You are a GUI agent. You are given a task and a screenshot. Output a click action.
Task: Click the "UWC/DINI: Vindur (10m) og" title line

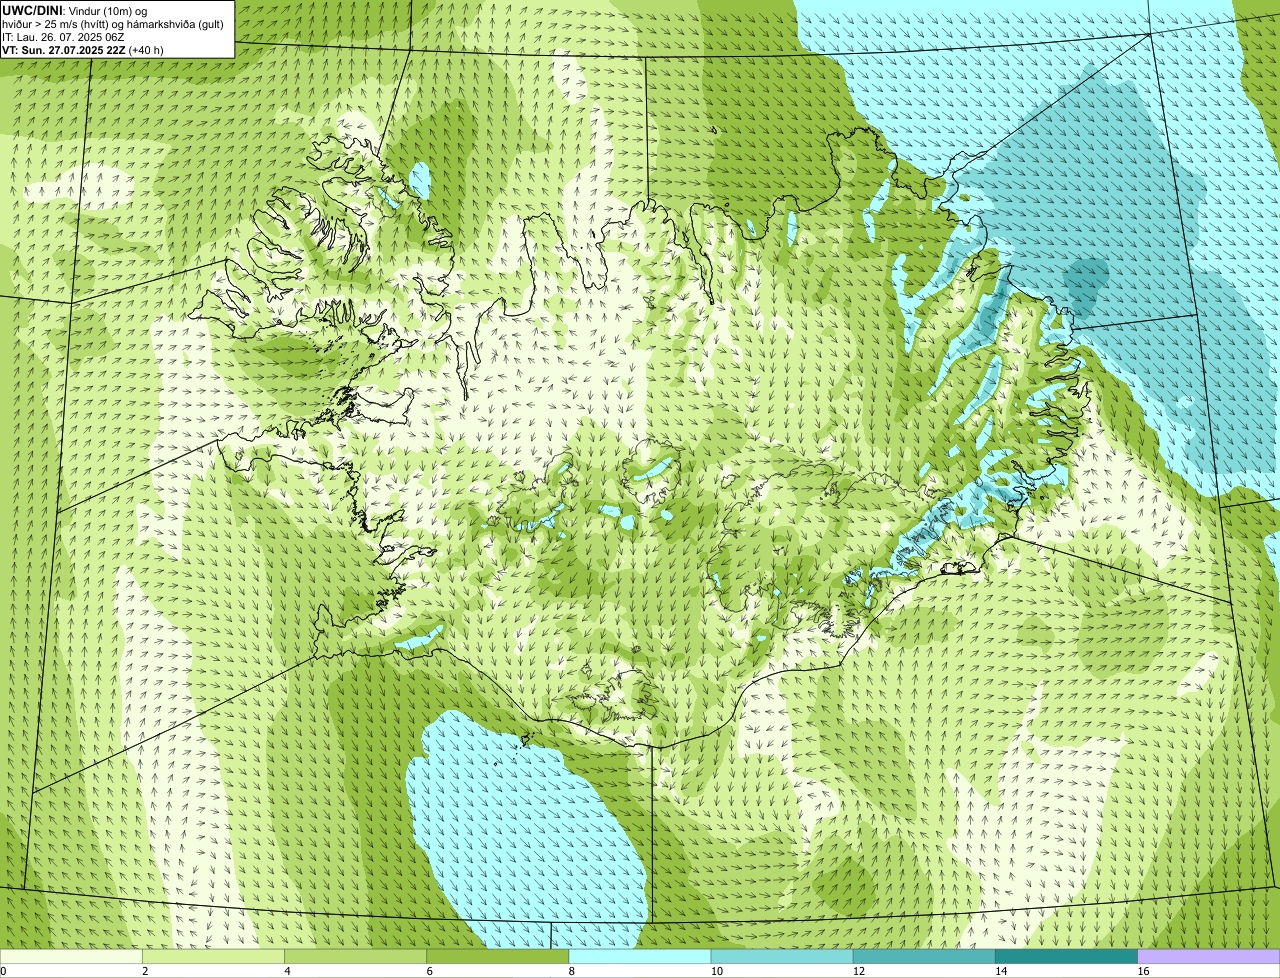click(x=75, y=10)
